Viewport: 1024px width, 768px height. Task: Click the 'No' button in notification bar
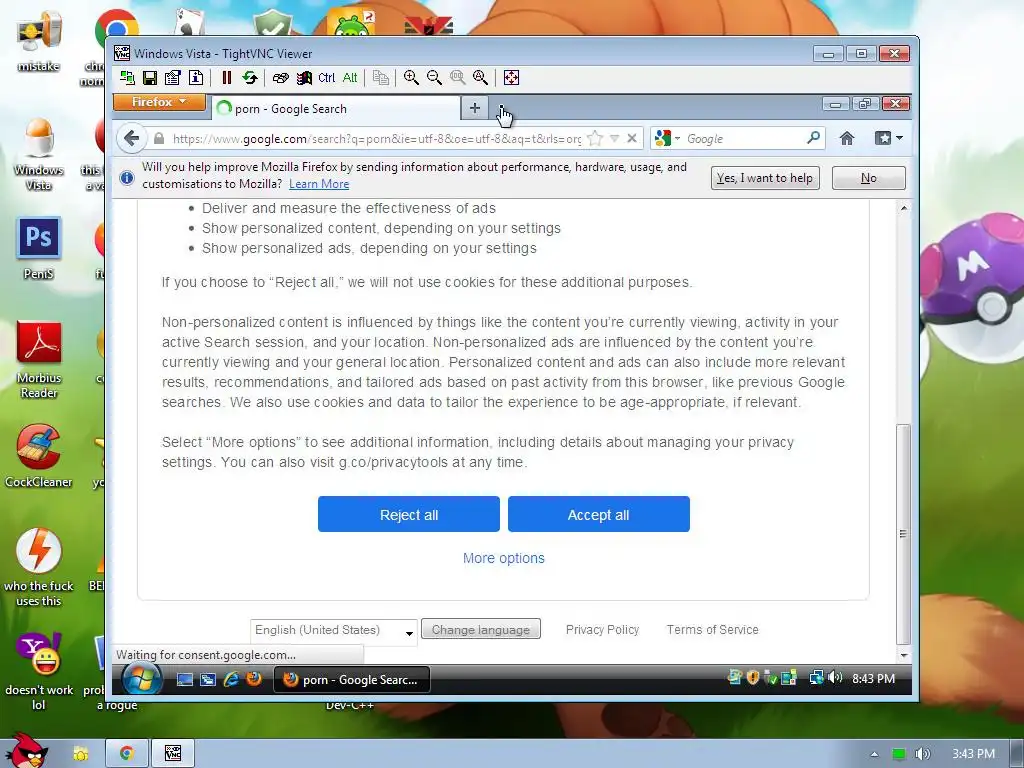(869, 178)
